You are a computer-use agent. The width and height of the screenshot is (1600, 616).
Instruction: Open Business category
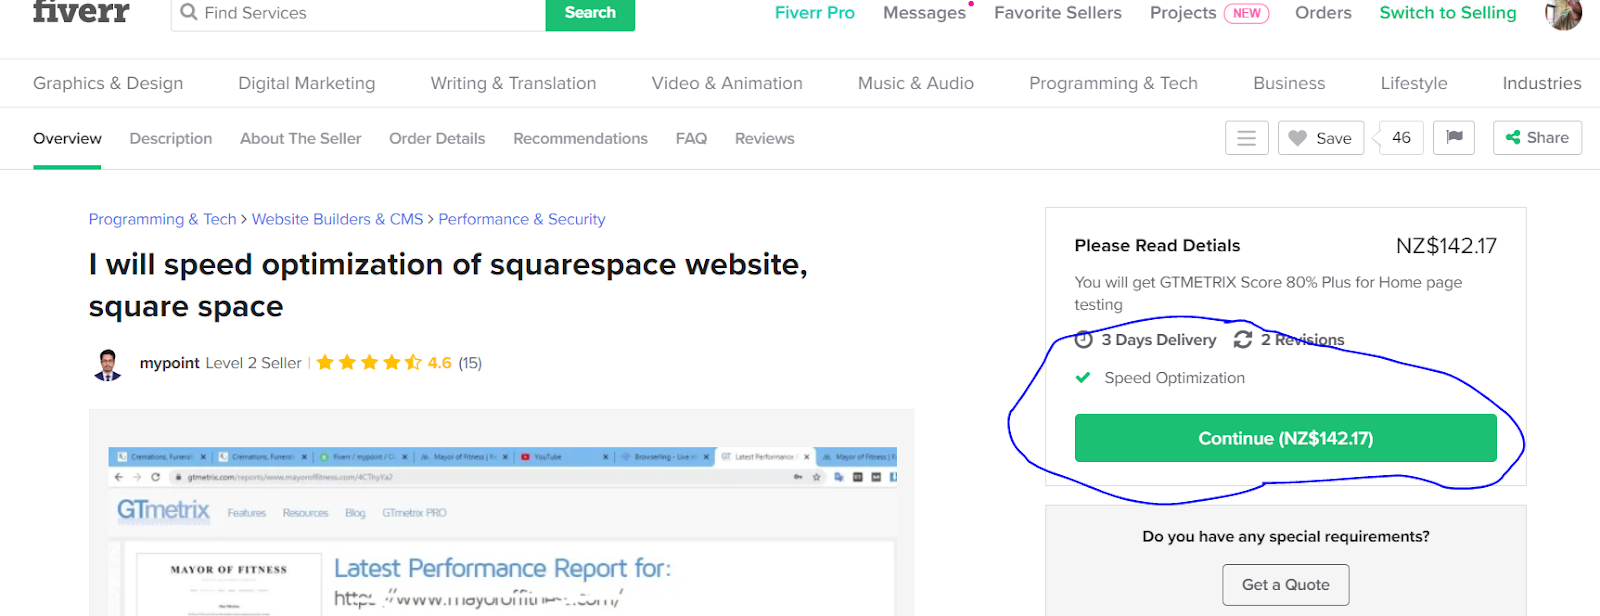[1289, 83]
